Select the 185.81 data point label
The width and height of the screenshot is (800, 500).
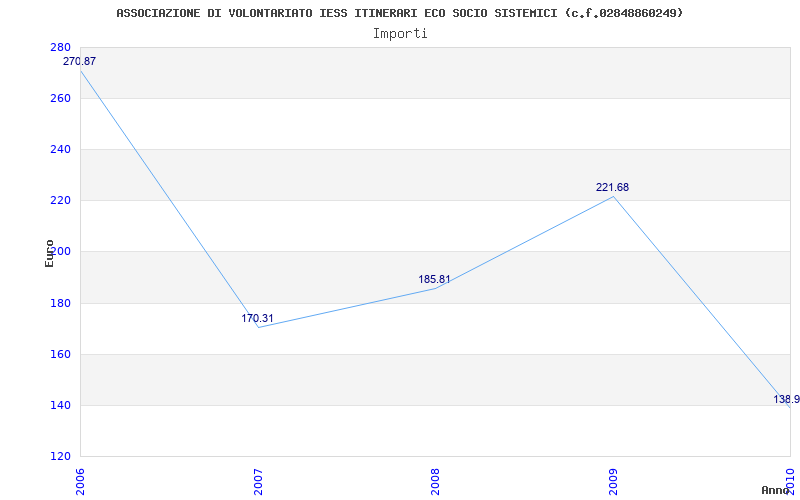coord(434,279)
